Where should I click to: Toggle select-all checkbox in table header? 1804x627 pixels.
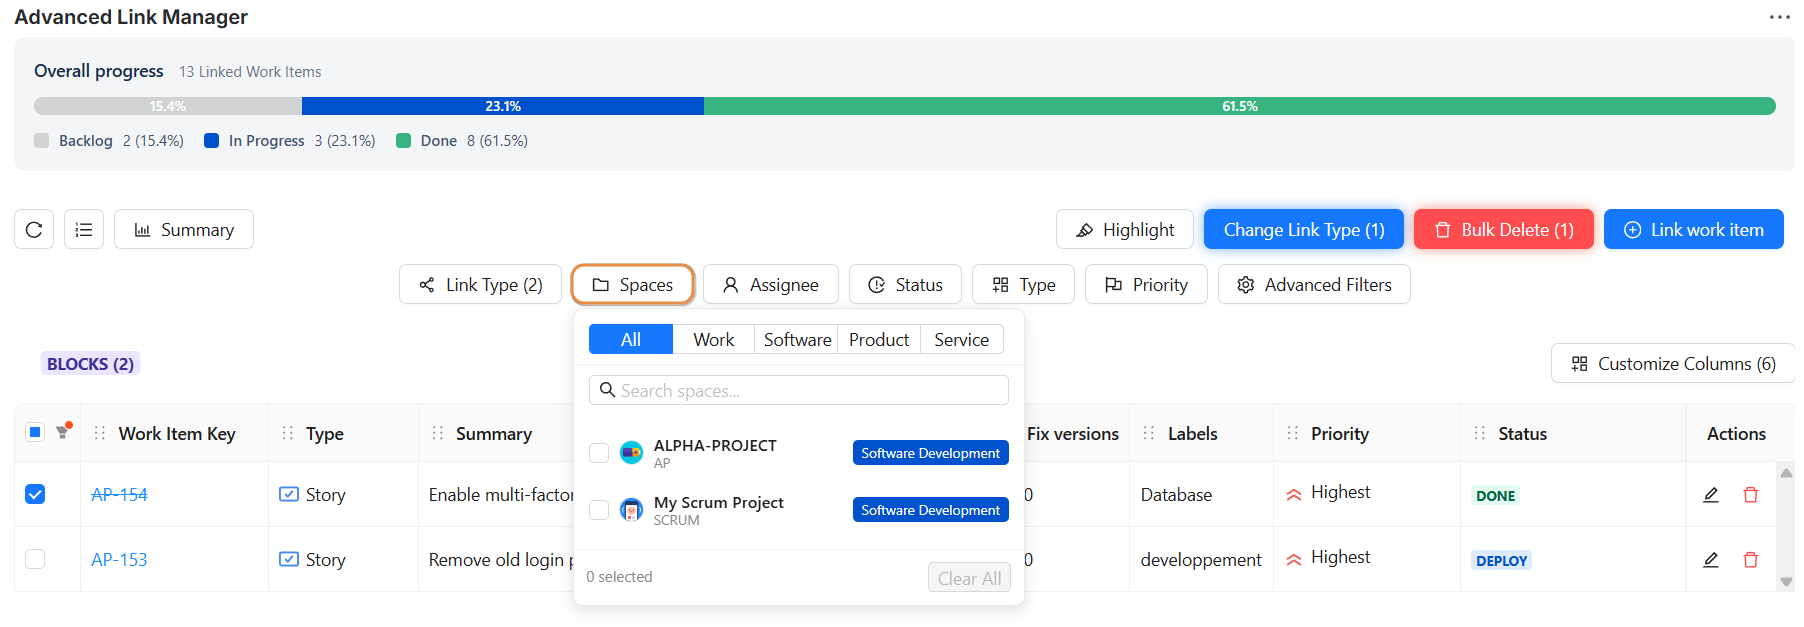[35, 432]
